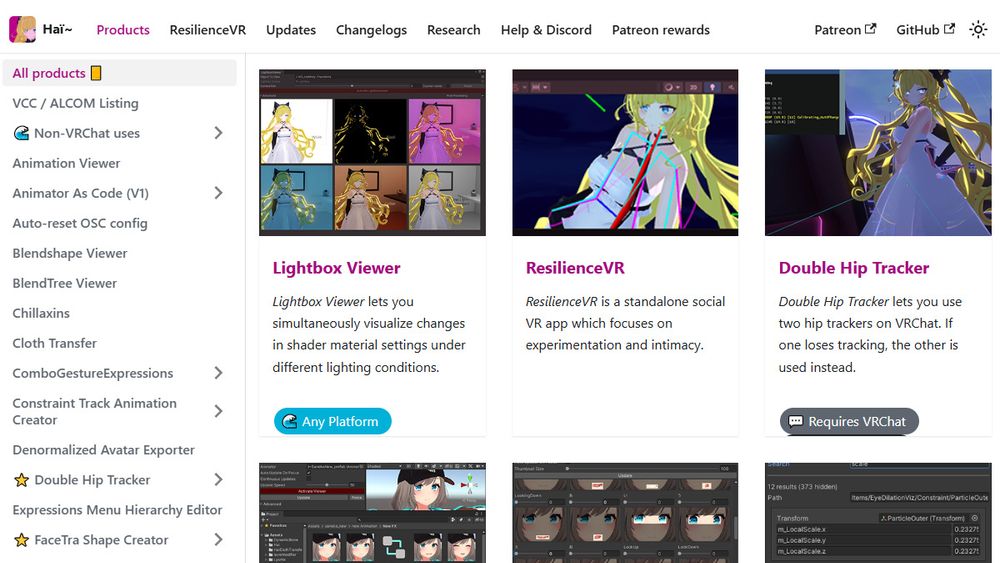Expand Constraint Track Animation Creator chevron
Image resolution: width=1000 pixels, height=563 pixels.
(218, 411)
